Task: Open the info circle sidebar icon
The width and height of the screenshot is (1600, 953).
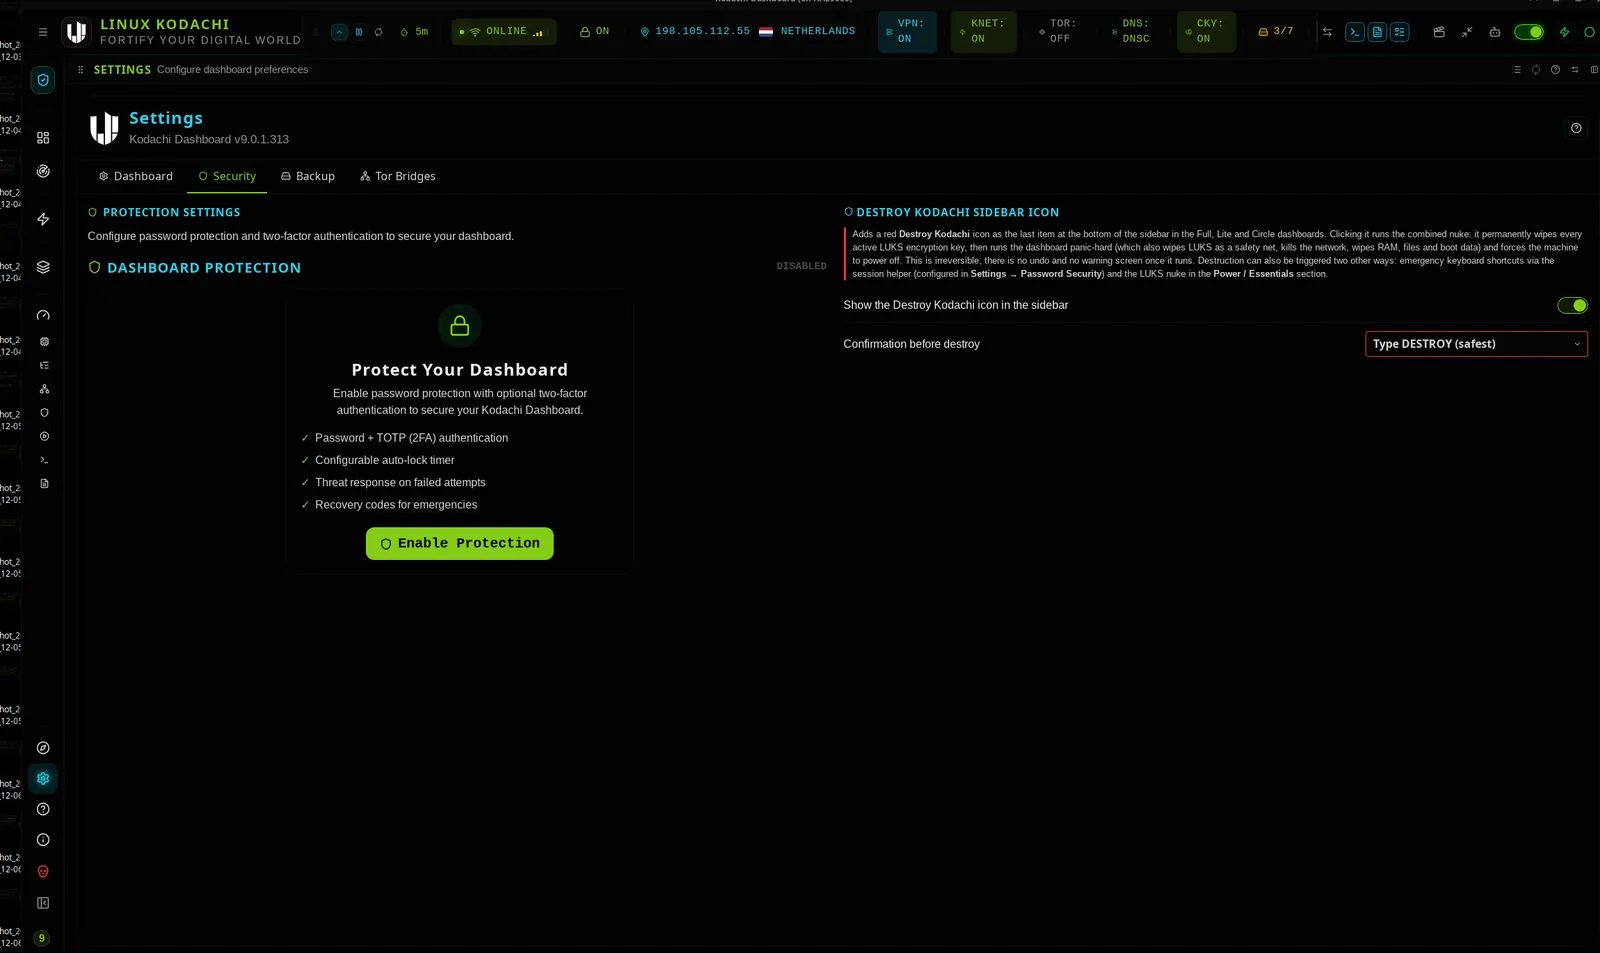Action: (x=43, y=840)
